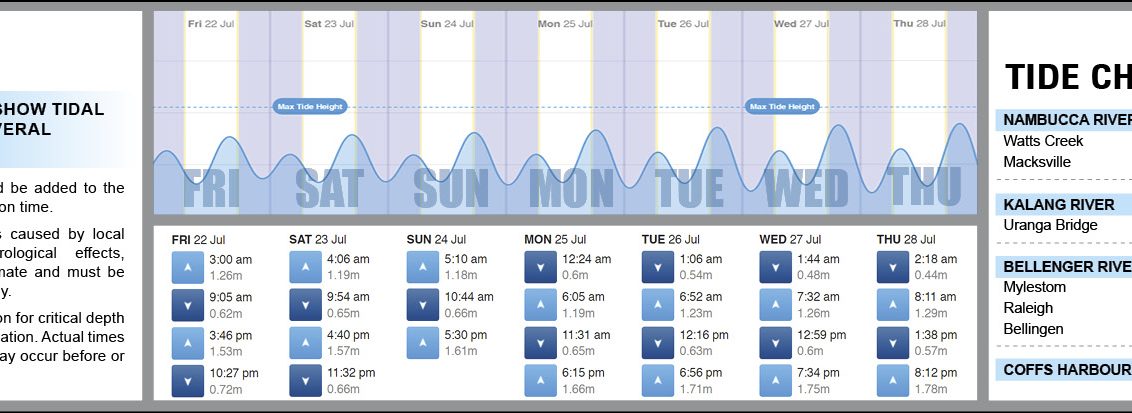Viewport: 1132px width, 413px height.
Task: Select Wednesday 7:34 pm high tide icon
Action: (x=774, y=381)
